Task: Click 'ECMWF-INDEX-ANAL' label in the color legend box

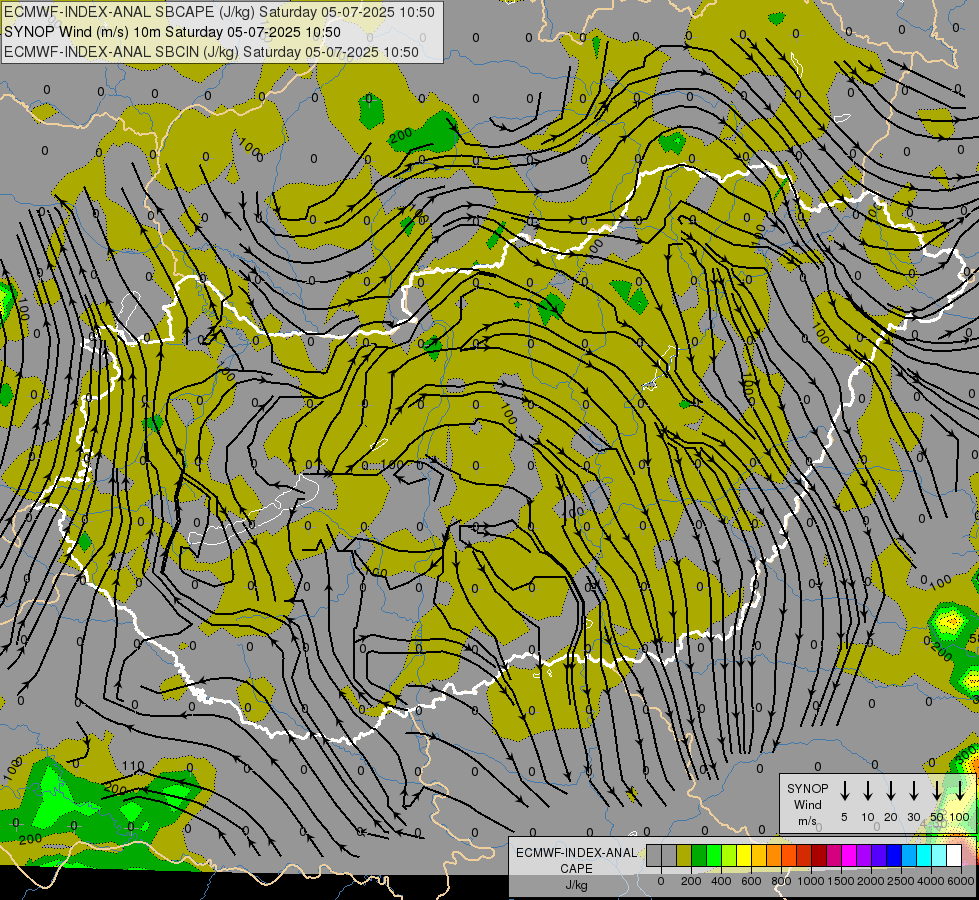Action: (x=576, y=853)
